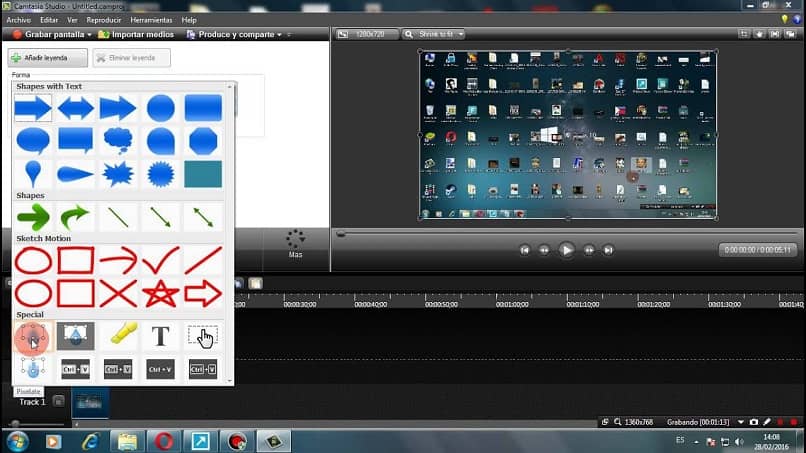Step backward in the preview
The image size is (806, 453).
click(544, 250)
